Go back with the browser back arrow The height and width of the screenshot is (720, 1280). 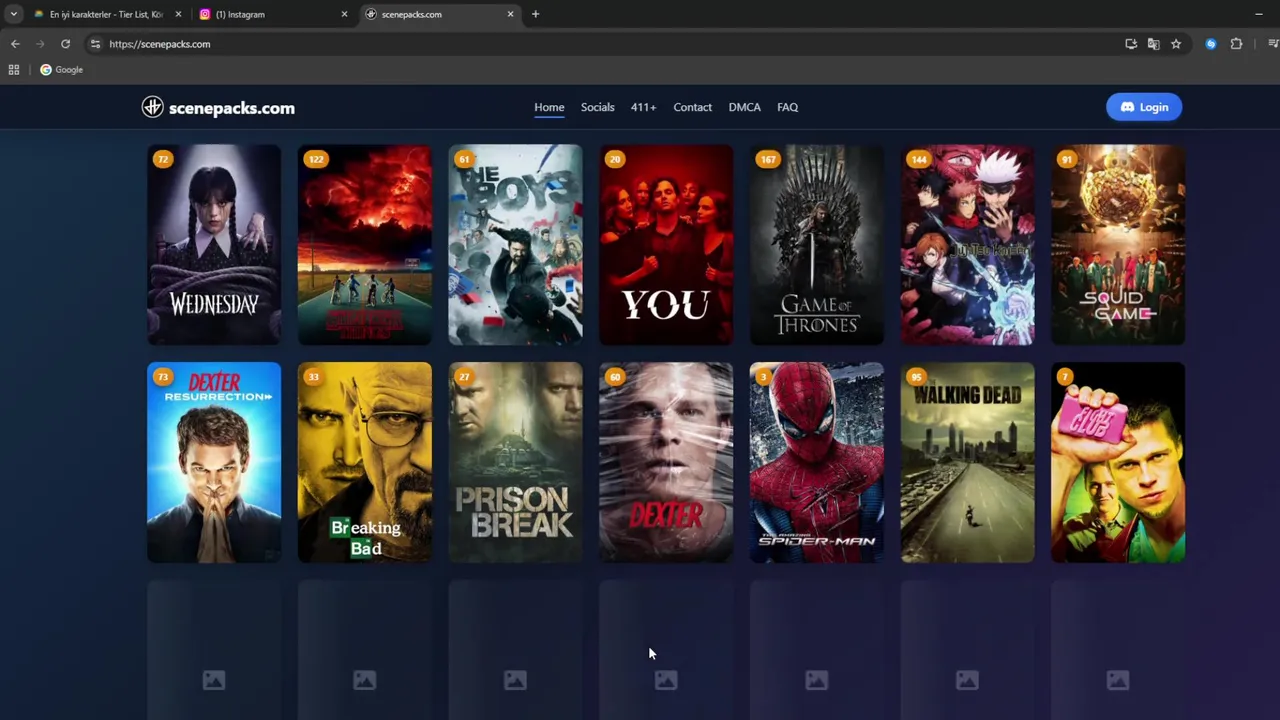pyautogui.click(x=15, y=44)
